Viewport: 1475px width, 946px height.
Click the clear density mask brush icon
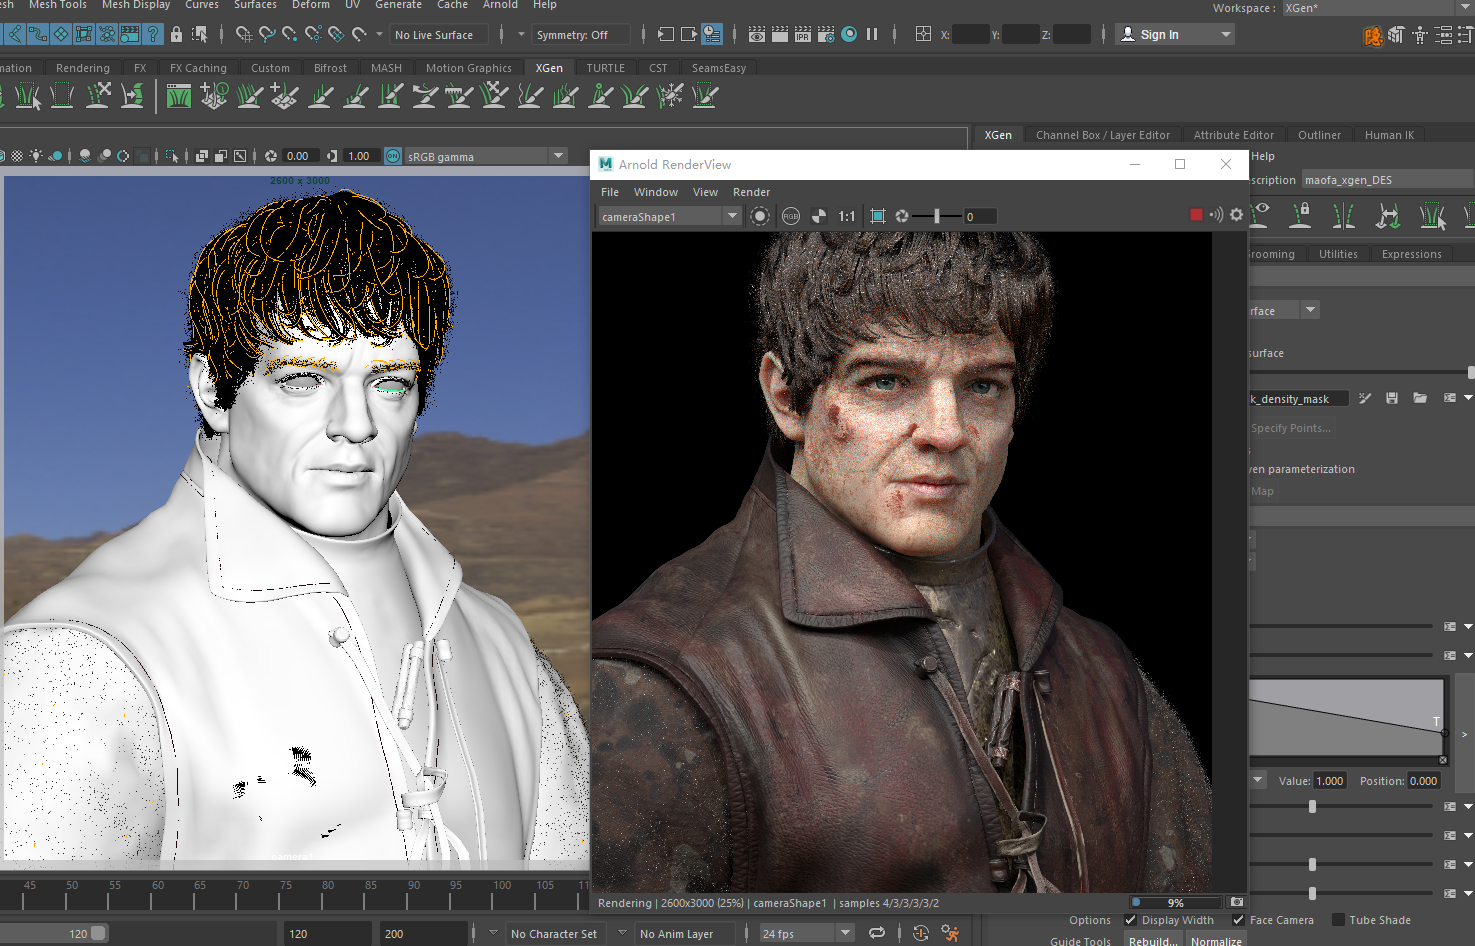pos(1365,398)
